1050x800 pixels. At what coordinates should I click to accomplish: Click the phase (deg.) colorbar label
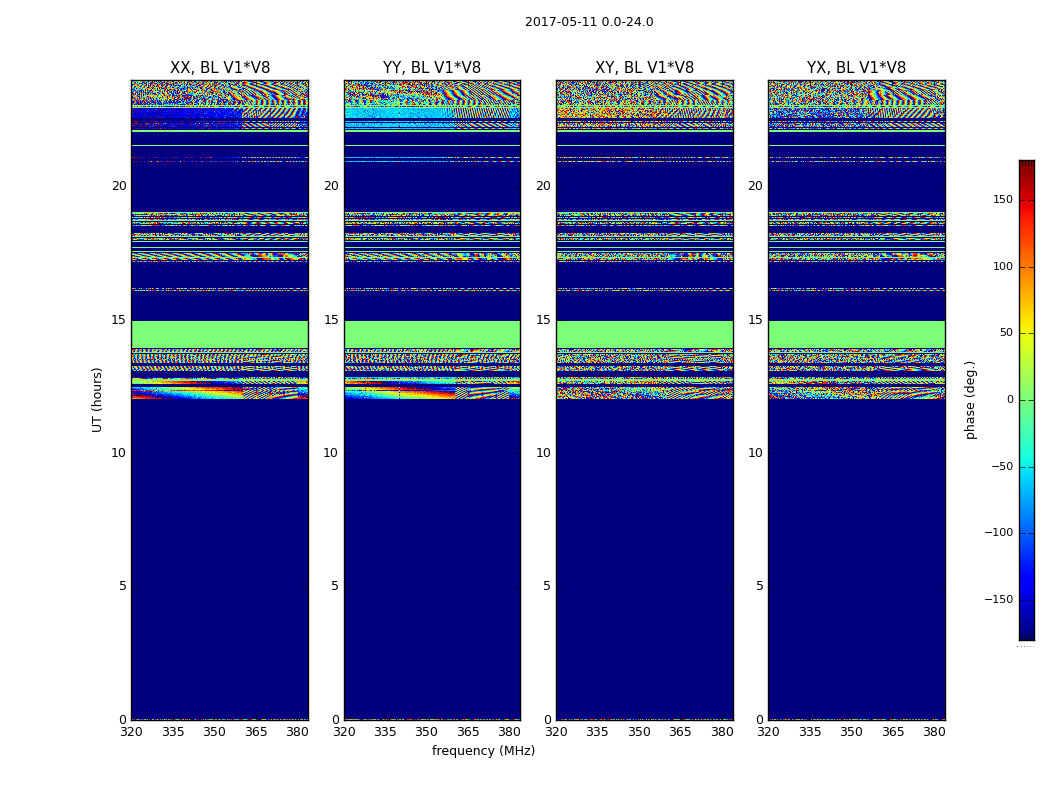[x=970, y=400]
